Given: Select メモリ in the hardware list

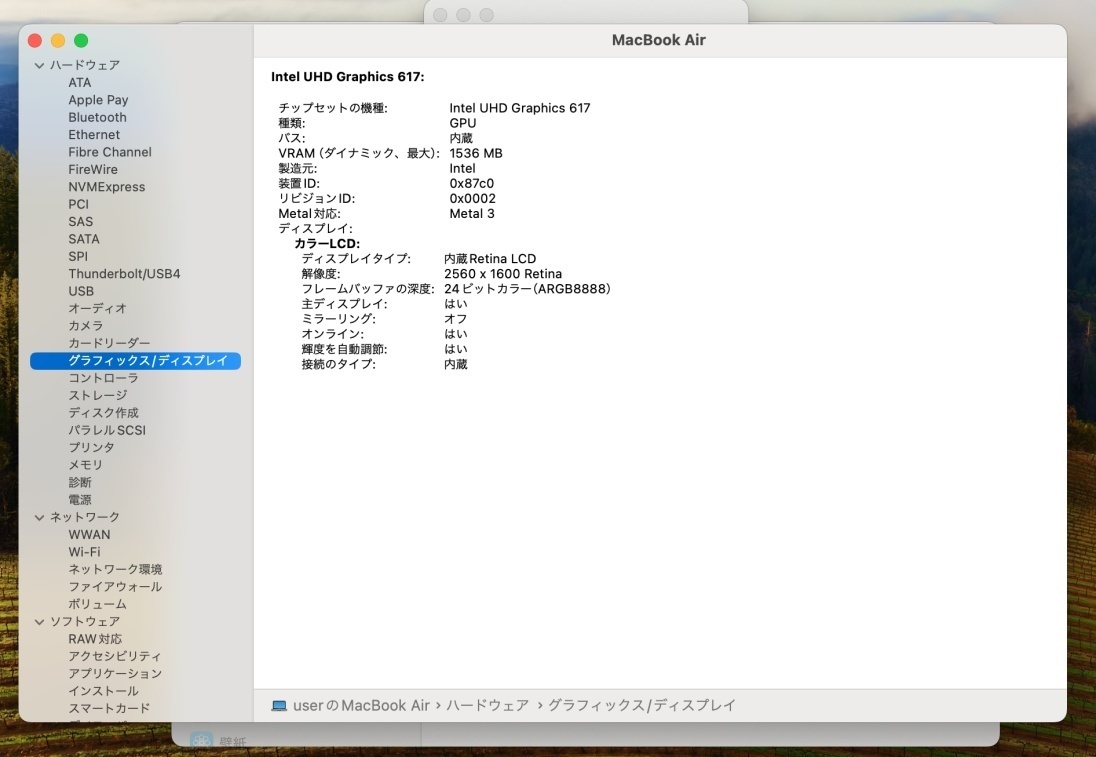Looking at the screenshot, I should [x=86, y=465].
